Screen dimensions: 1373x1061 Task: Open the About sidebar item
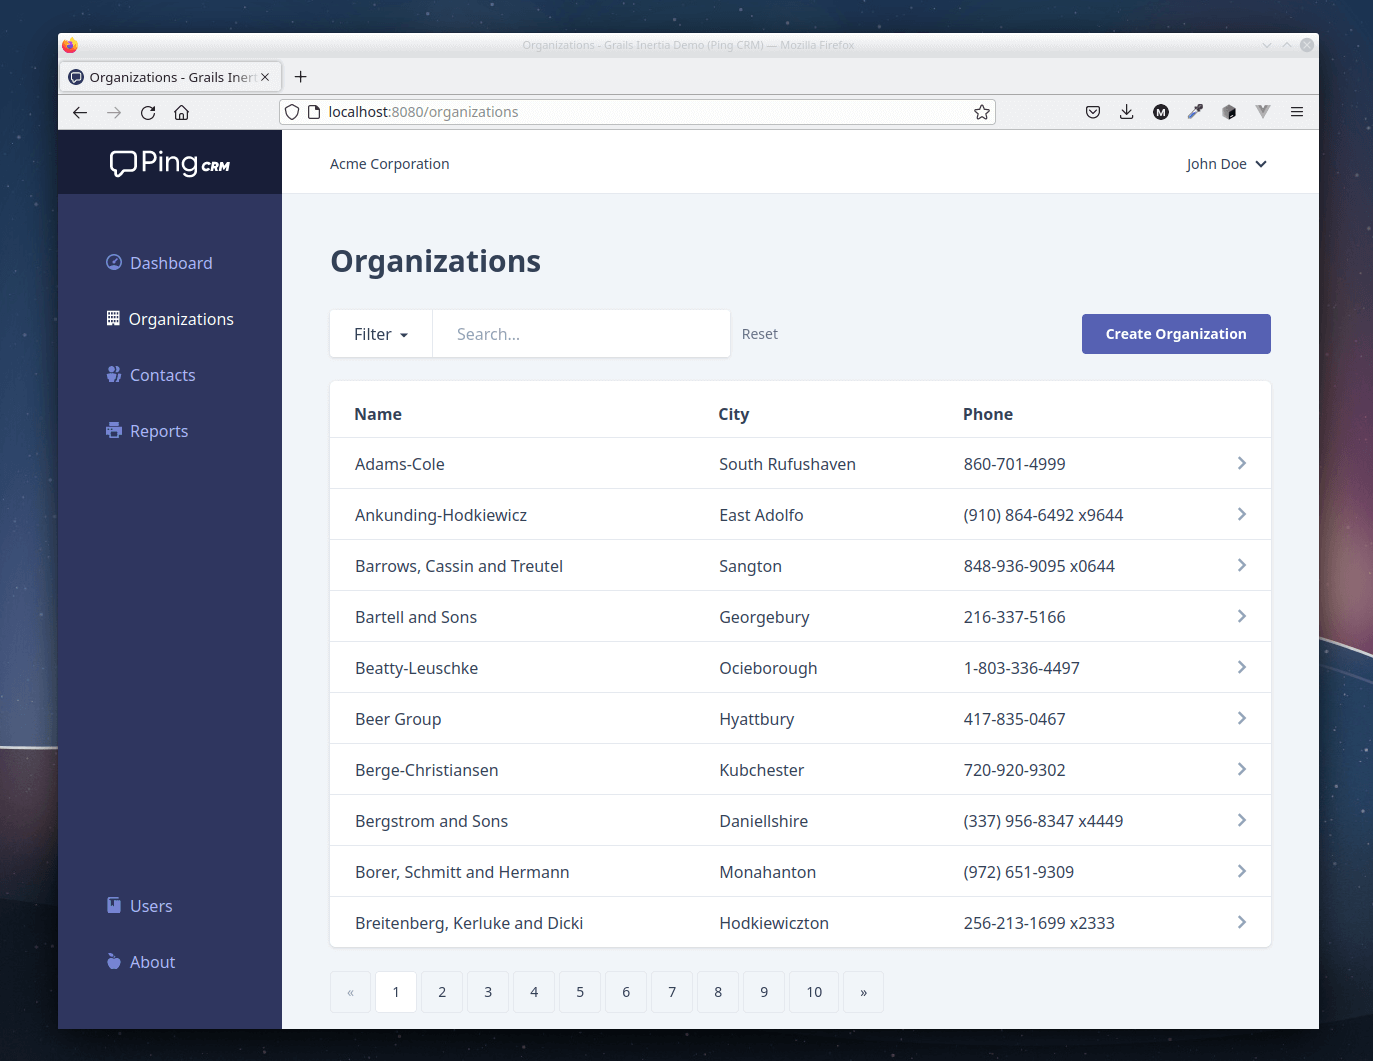pos(141,962)
